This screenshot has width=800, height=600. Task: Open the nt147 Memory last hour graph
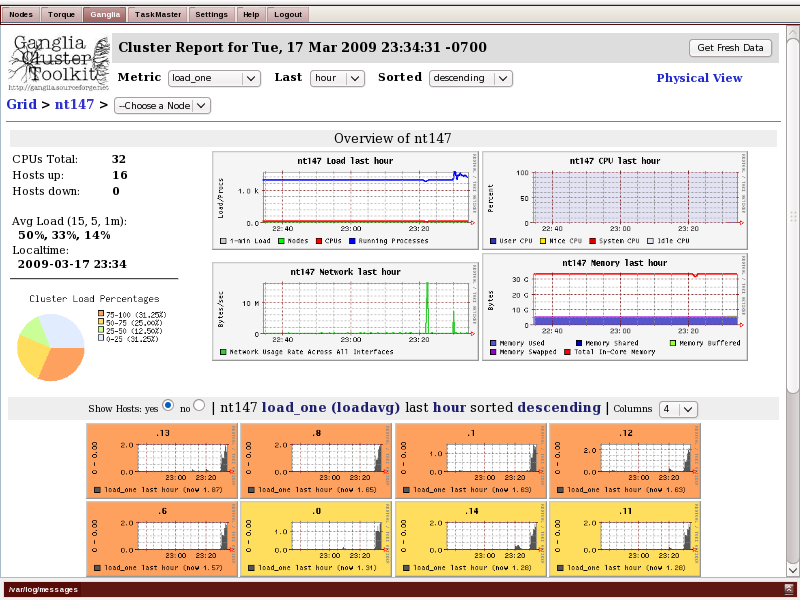click(615, 307)
